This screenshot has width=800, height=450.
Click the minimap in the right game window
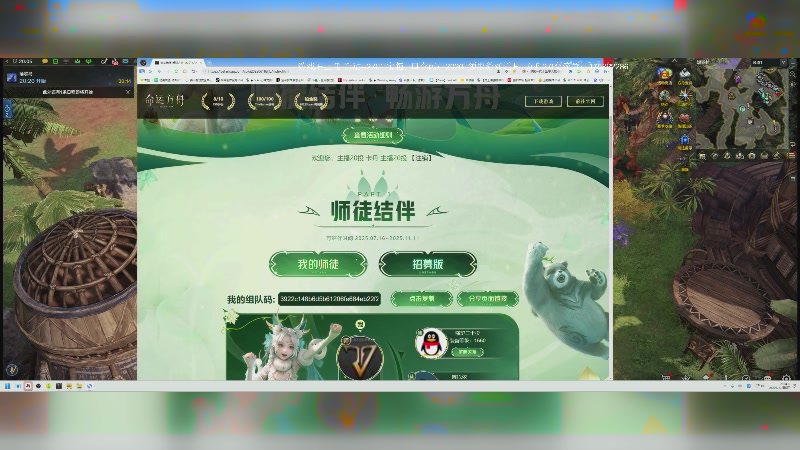(x=743, y=108)
